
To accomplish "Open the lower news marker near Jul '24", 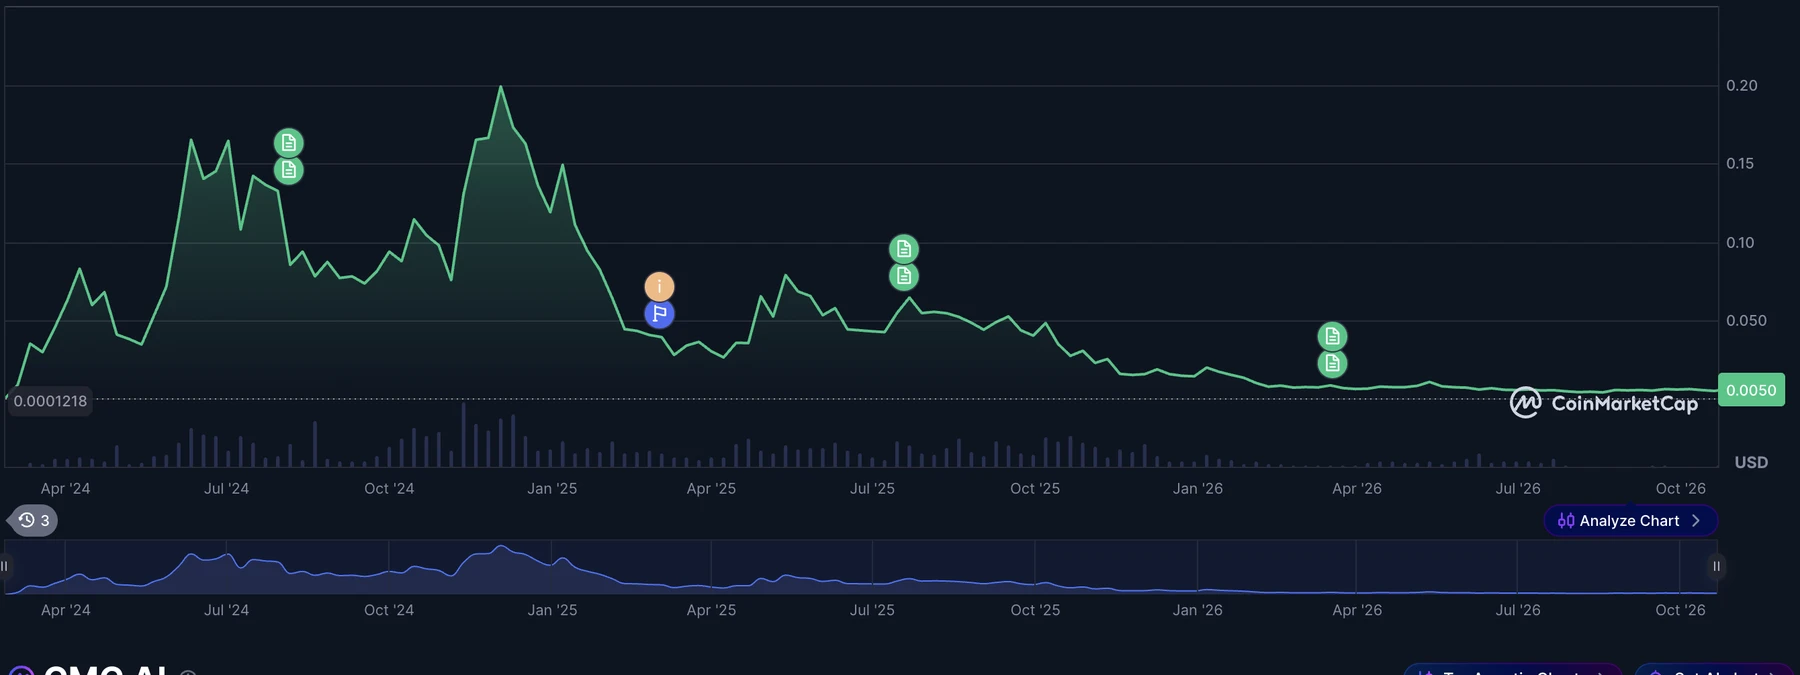I will click(x=289, y=171).
